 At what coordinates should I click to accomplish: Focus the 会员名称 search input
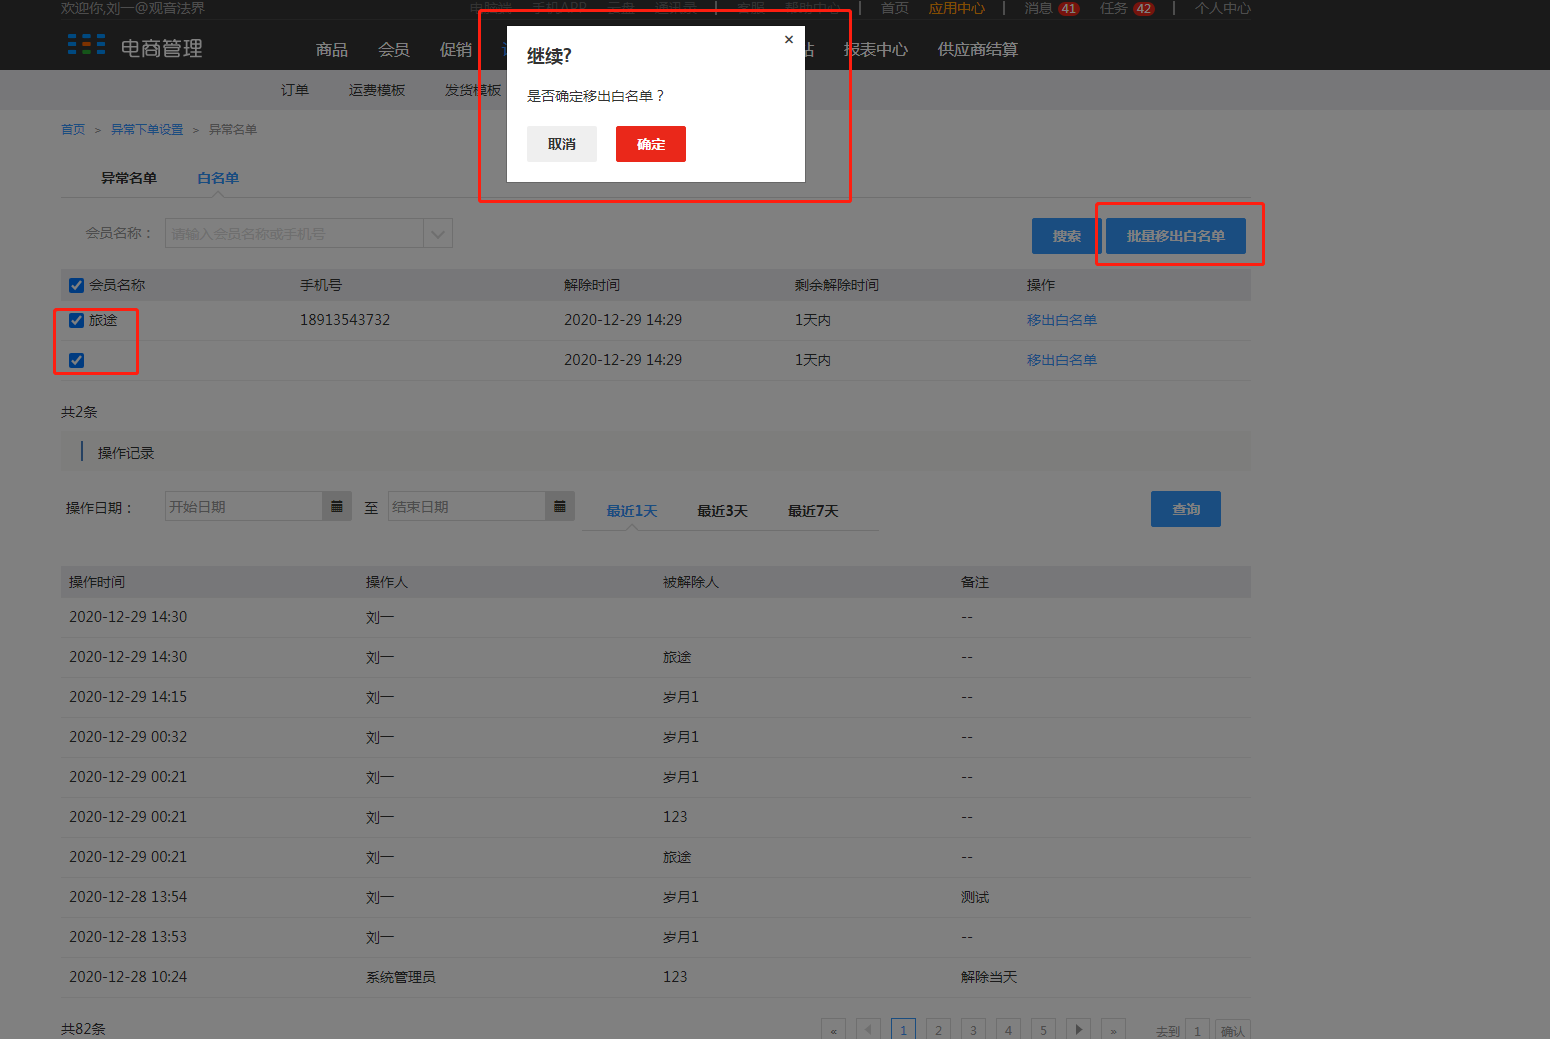point(295,233)
